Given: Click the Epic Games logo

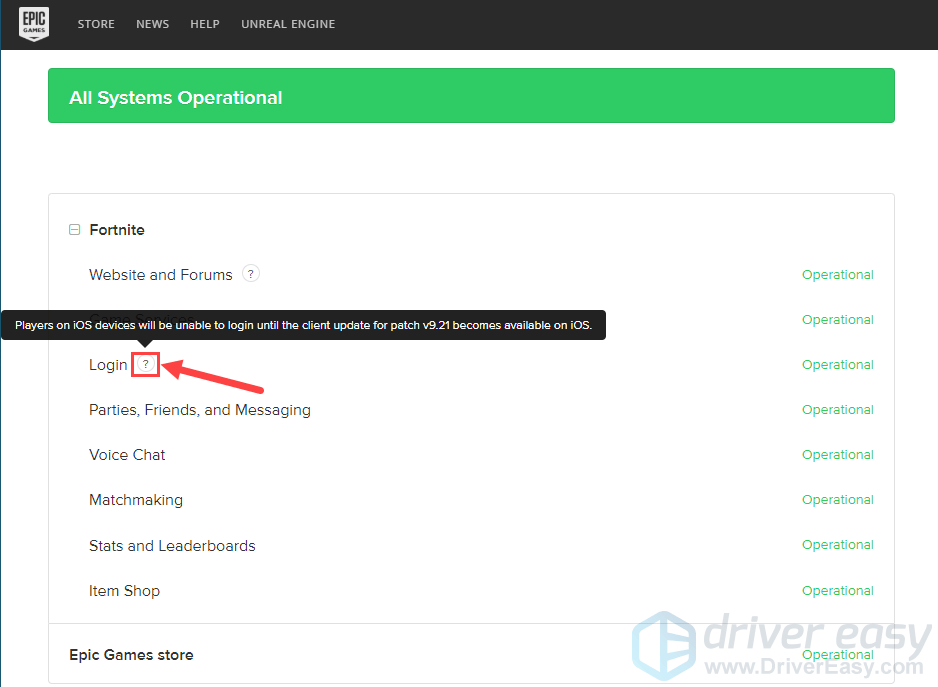Looking at the screenshot, I should coord(33,24).
